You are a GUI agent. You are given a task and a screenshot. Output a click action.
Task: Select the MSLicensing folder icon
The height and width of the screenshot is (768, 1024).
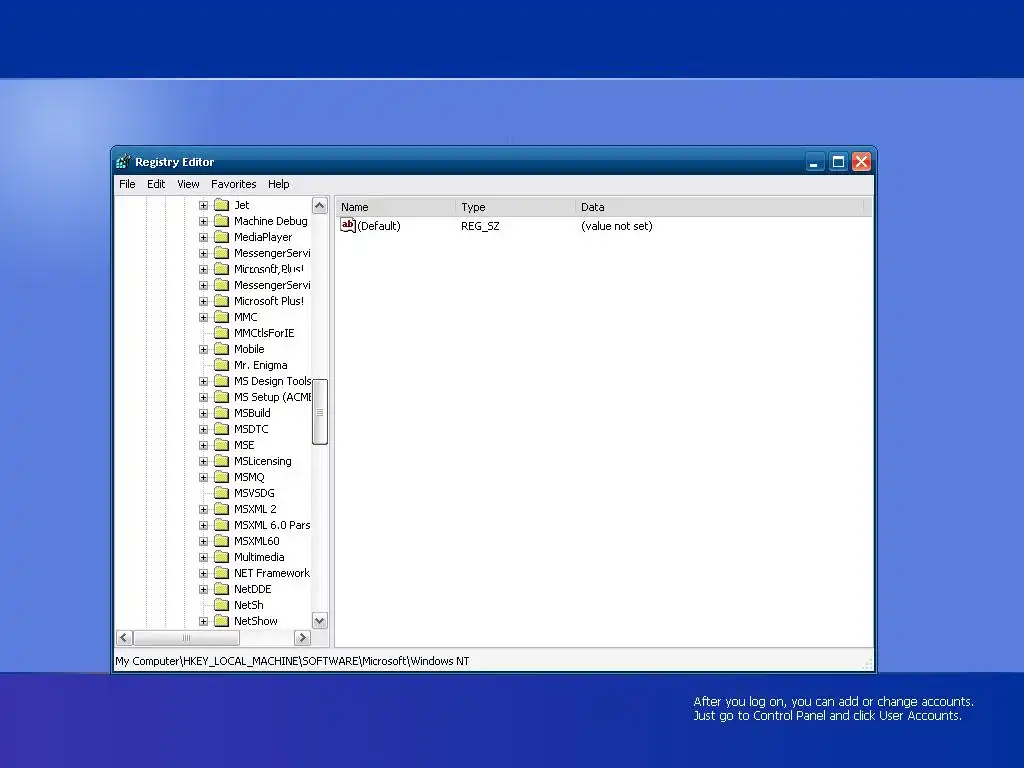[x=222, y=461]
